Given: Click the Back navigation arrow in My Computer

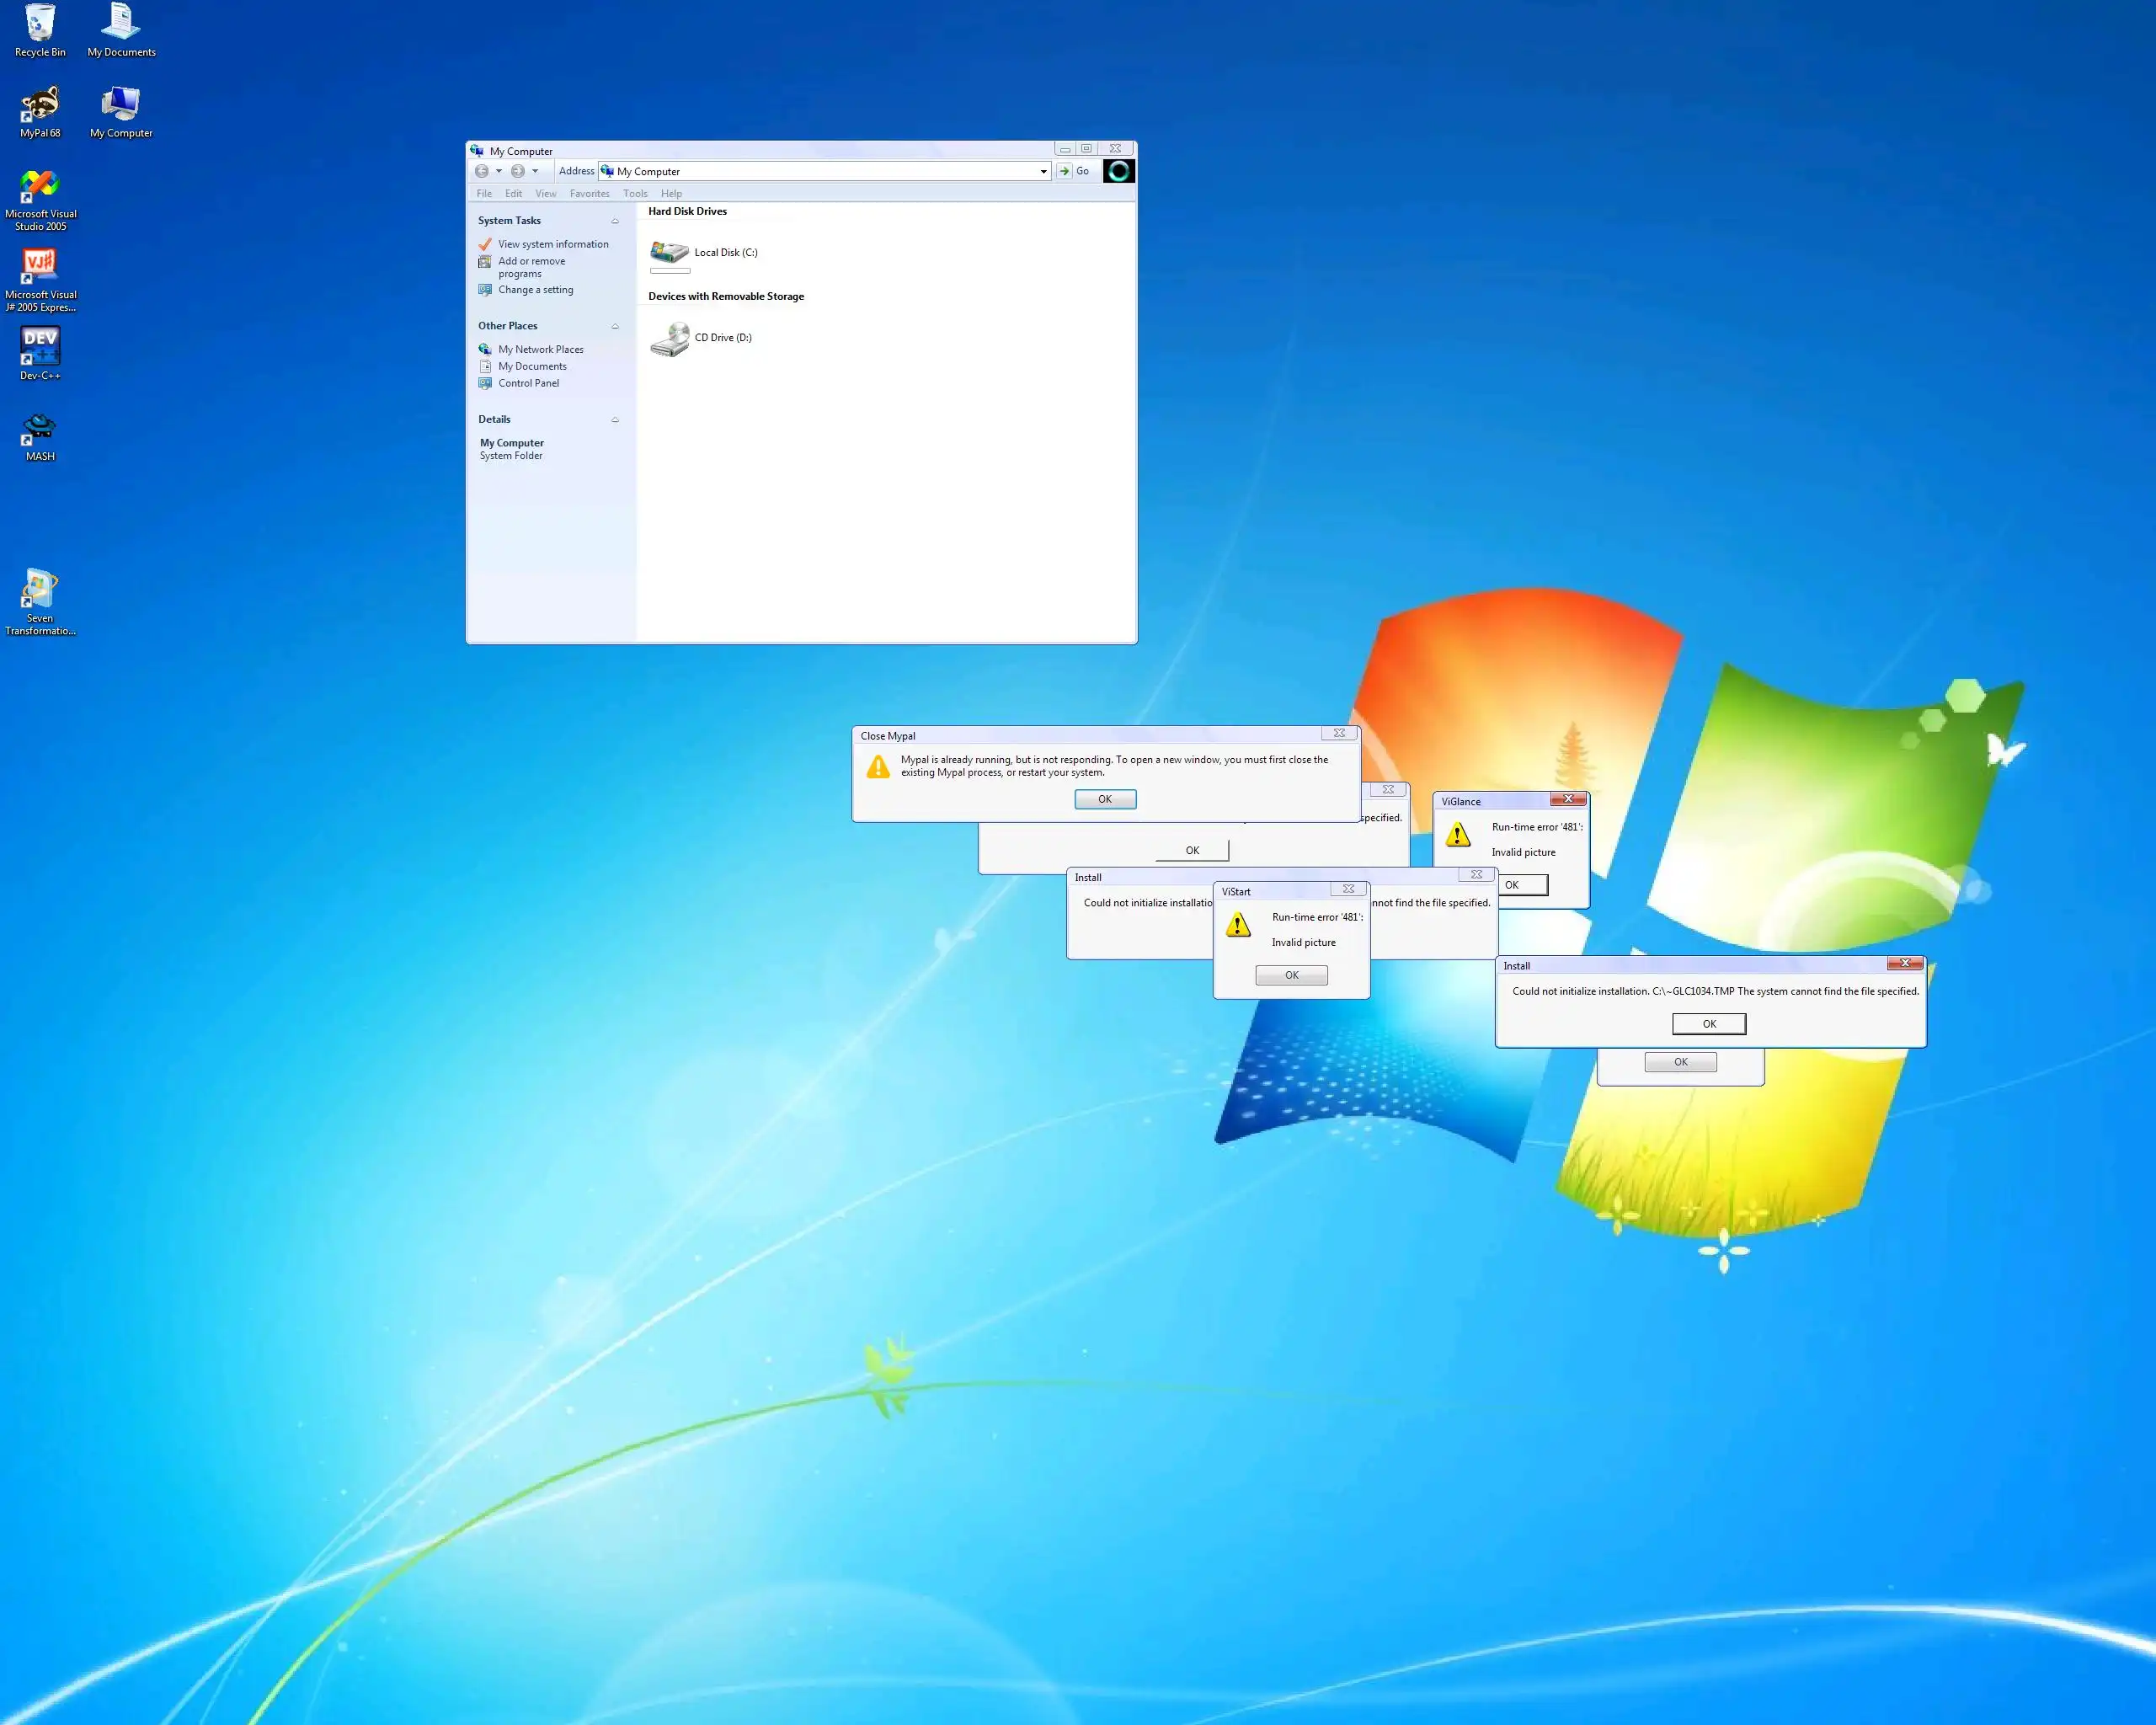Looking at the screenshot, I should tap(482, 171).
